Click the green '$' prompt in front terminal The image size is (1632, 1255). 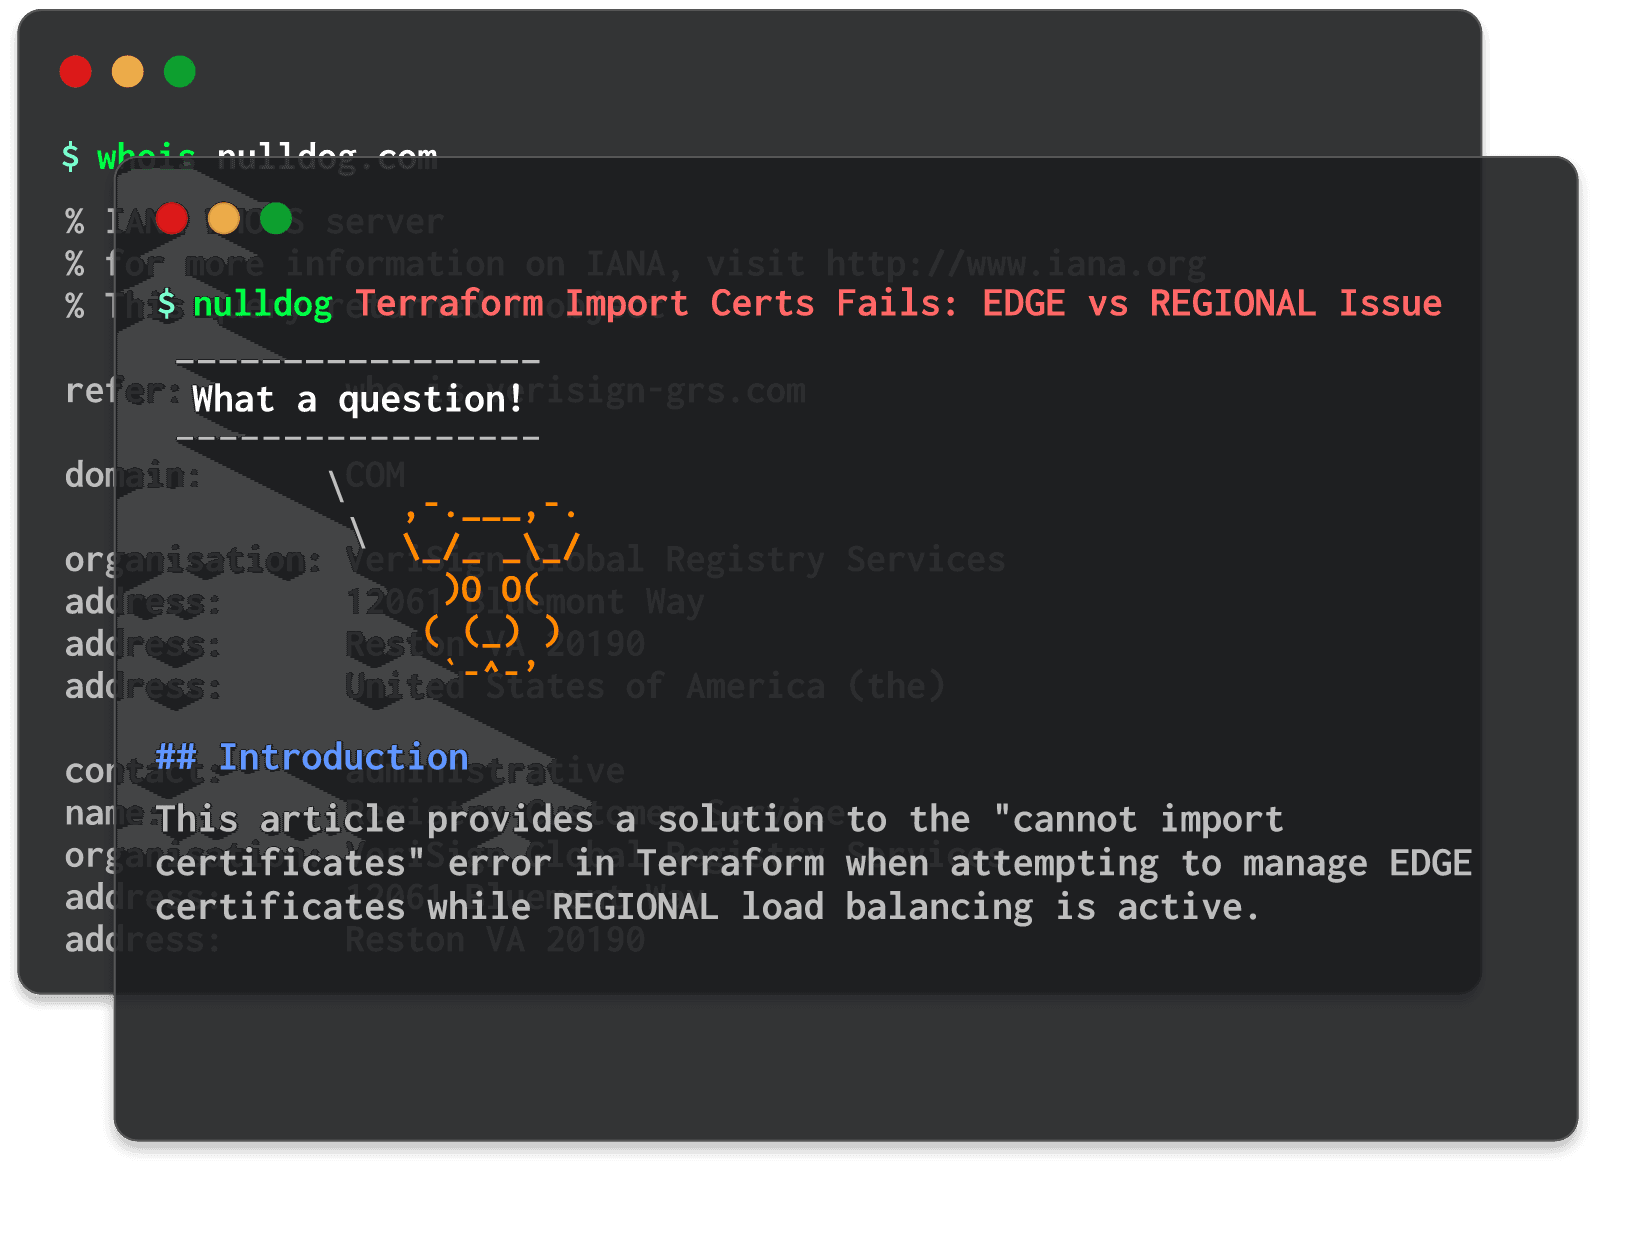tap(167, 303)
